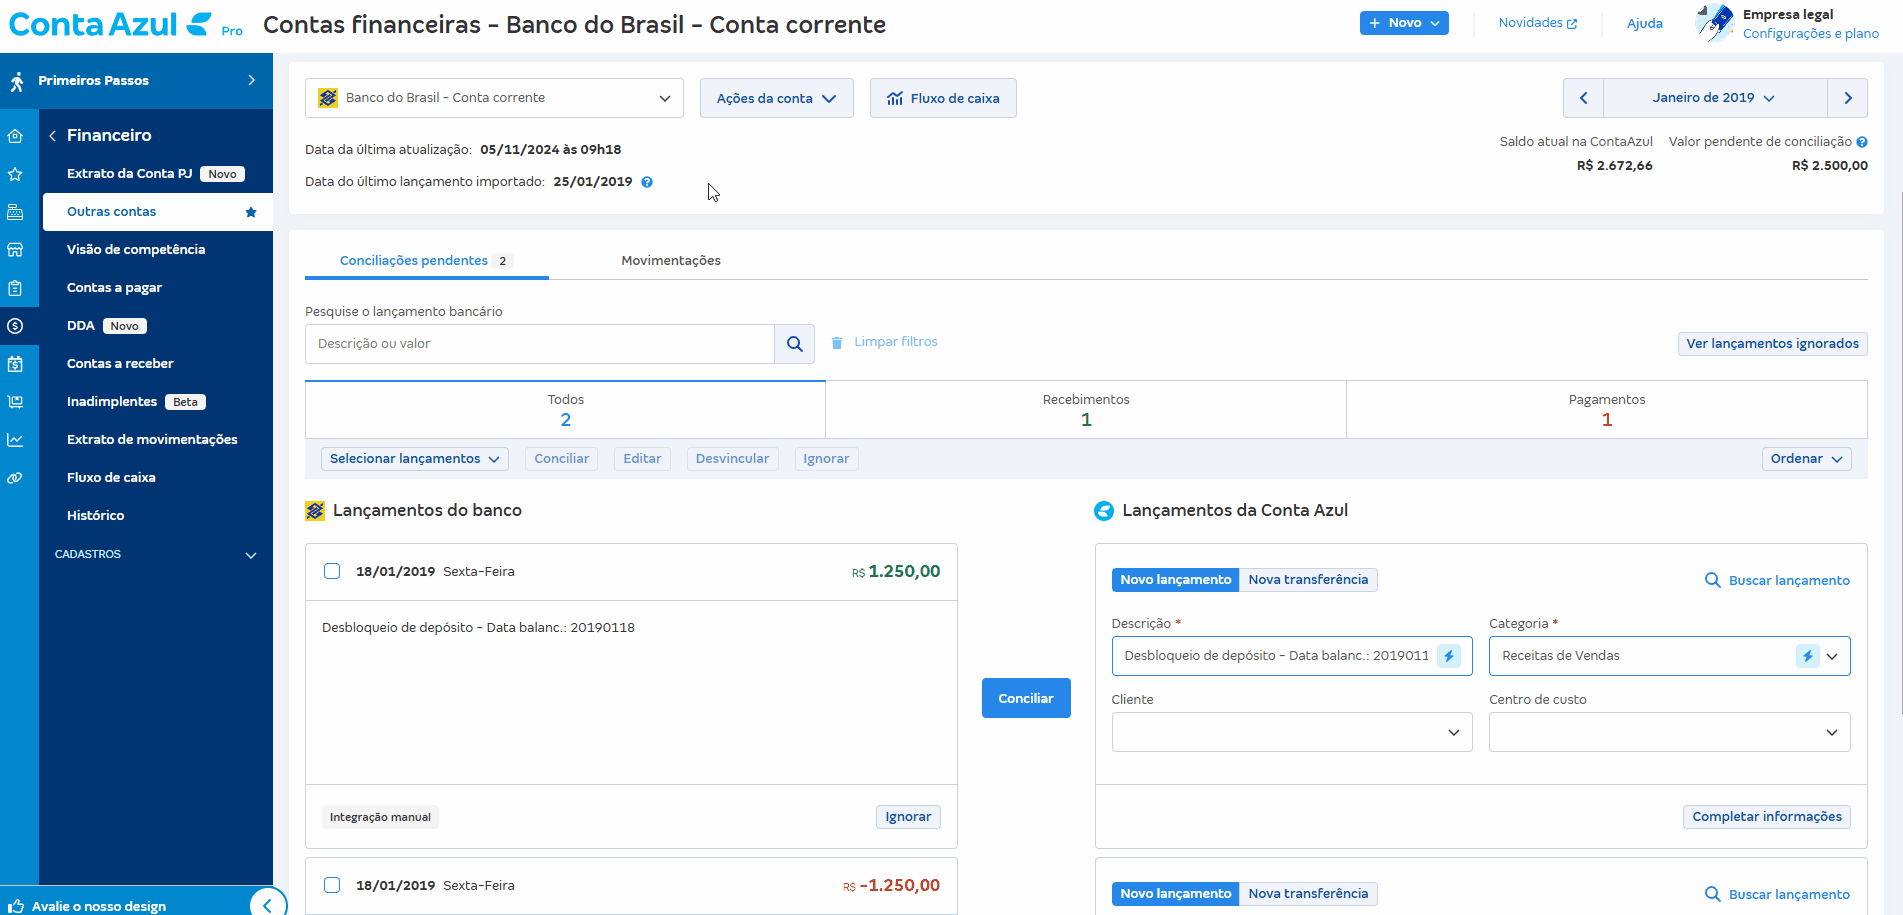
Task: Open the Cliente dropdown
Action: coord(1292,732)
